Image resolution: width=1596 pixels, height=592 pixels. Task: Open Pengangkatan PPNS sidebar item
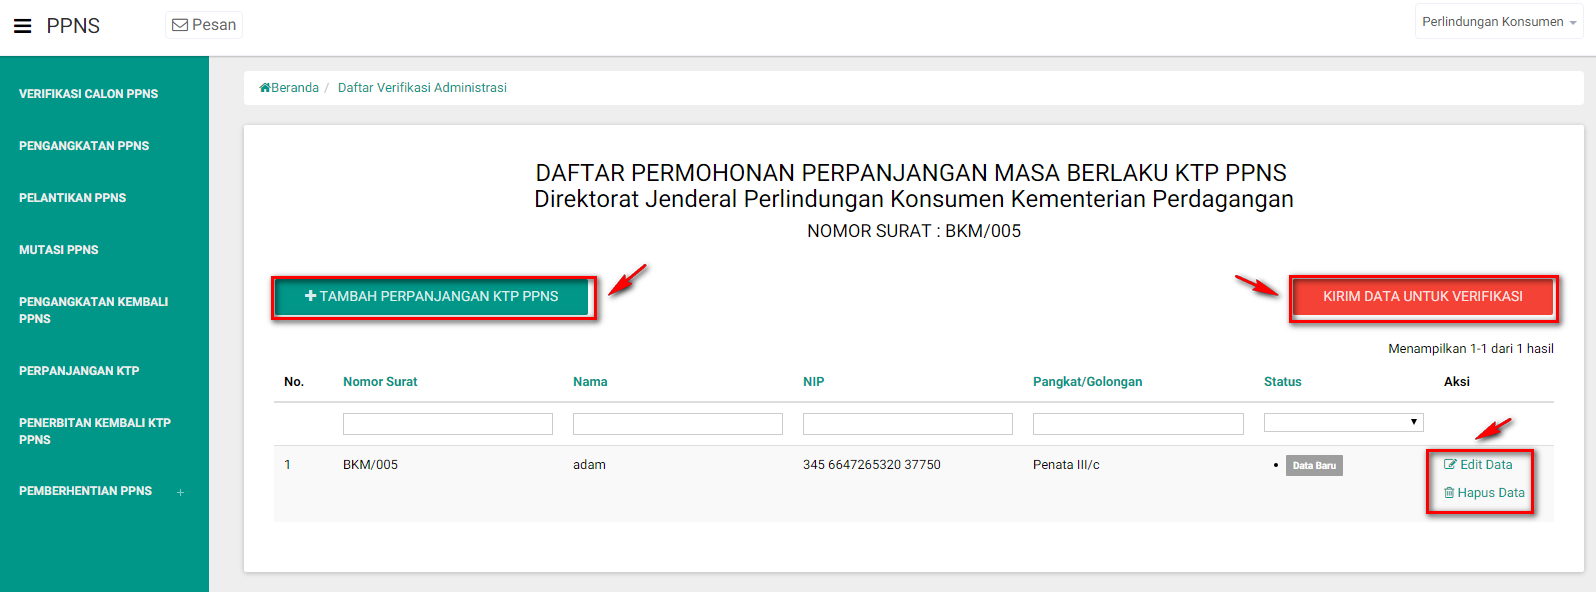coord(84,146)
